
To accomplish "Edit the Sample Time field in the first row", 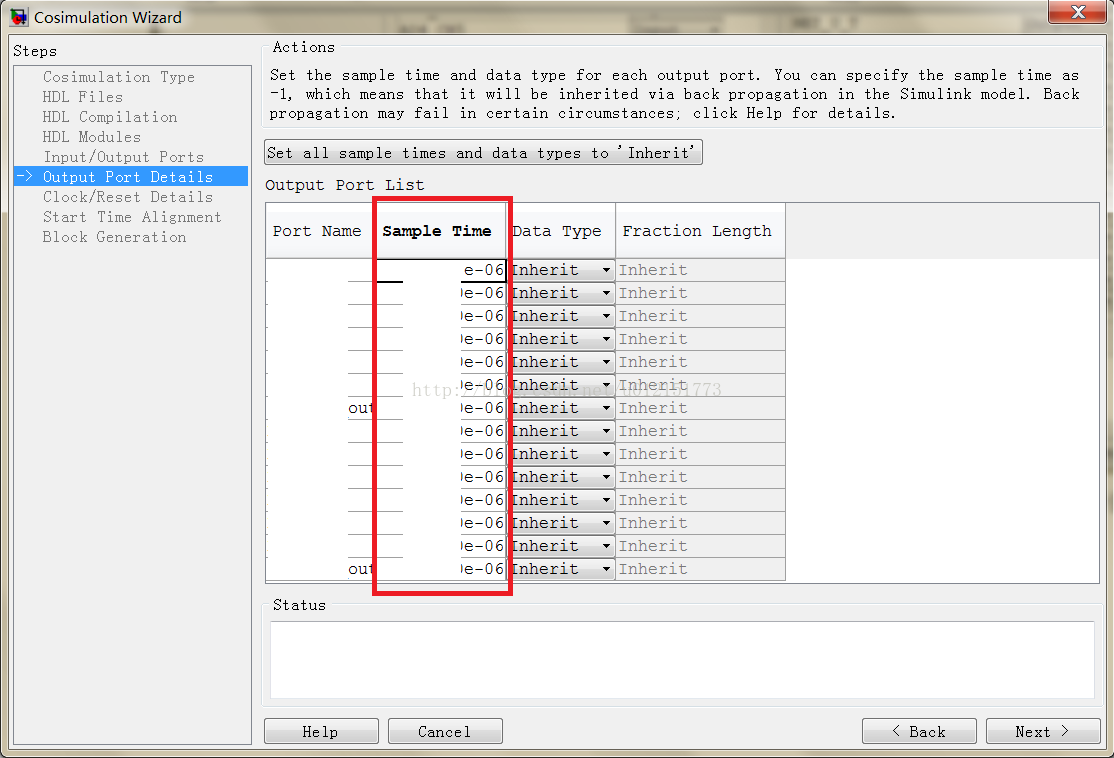I will 440,270.
